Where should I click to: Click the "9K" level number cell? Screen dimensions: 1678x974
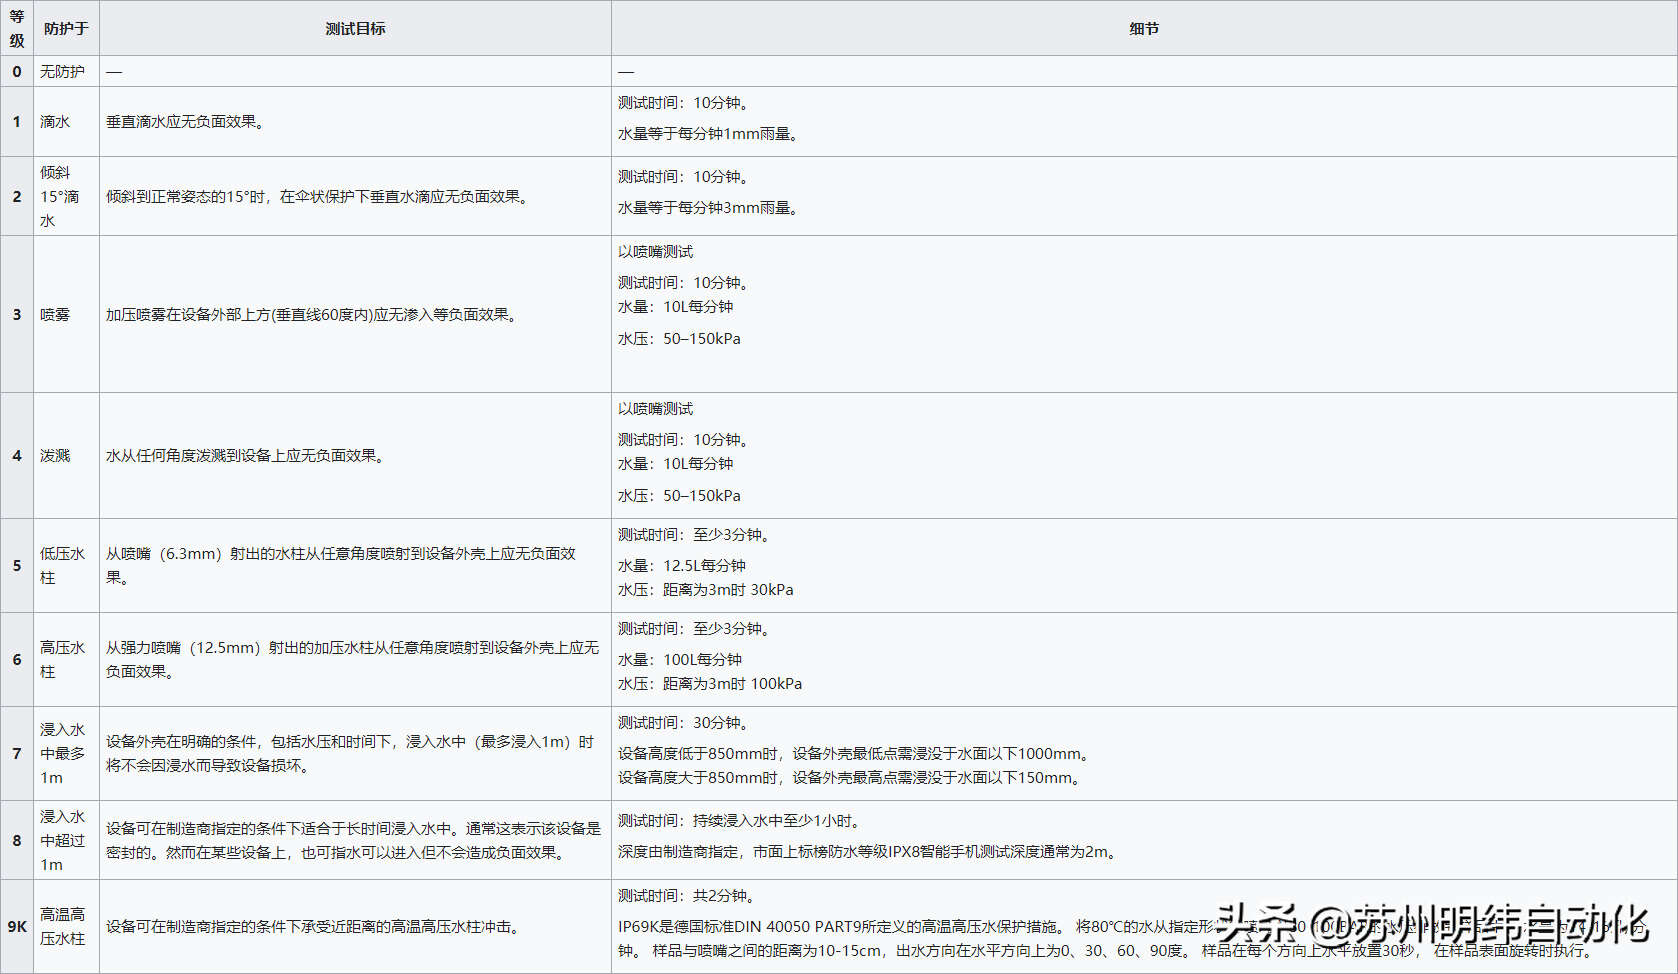coord(17,927)
